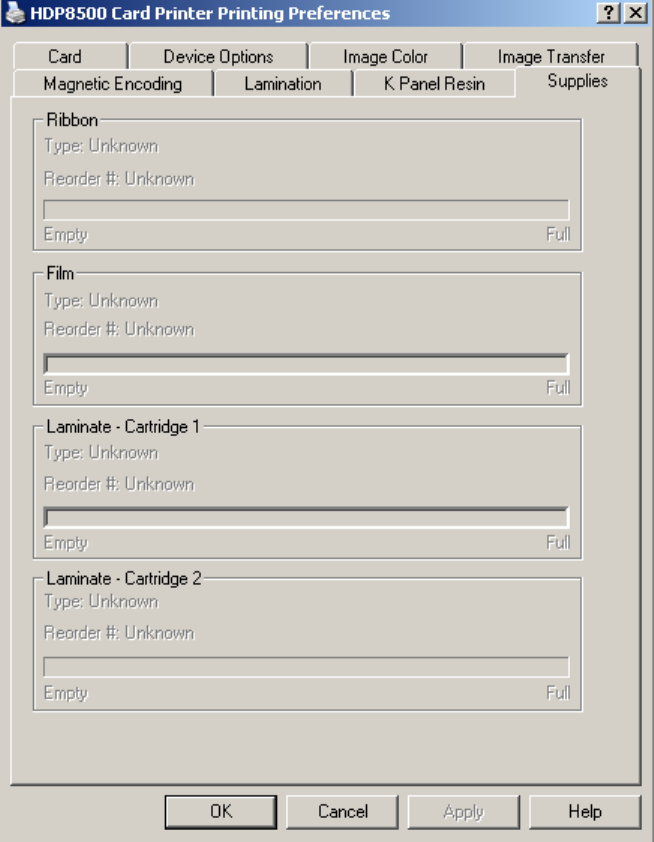Click the Film level progress bar
The image size is (654, 842).
(306, 364)
